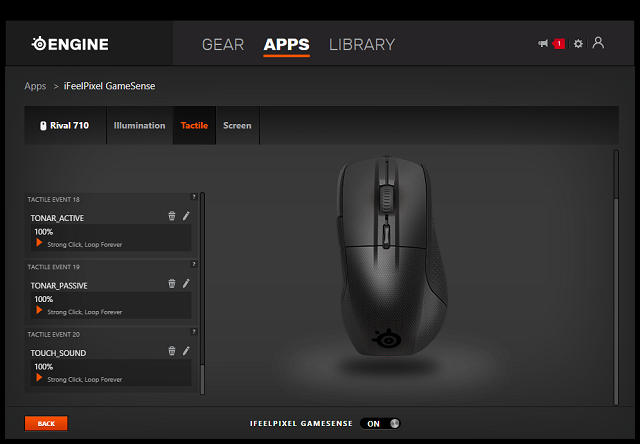Click the TACTILE EVENT 20 header

pyautogui.click(x=53, y=334)
